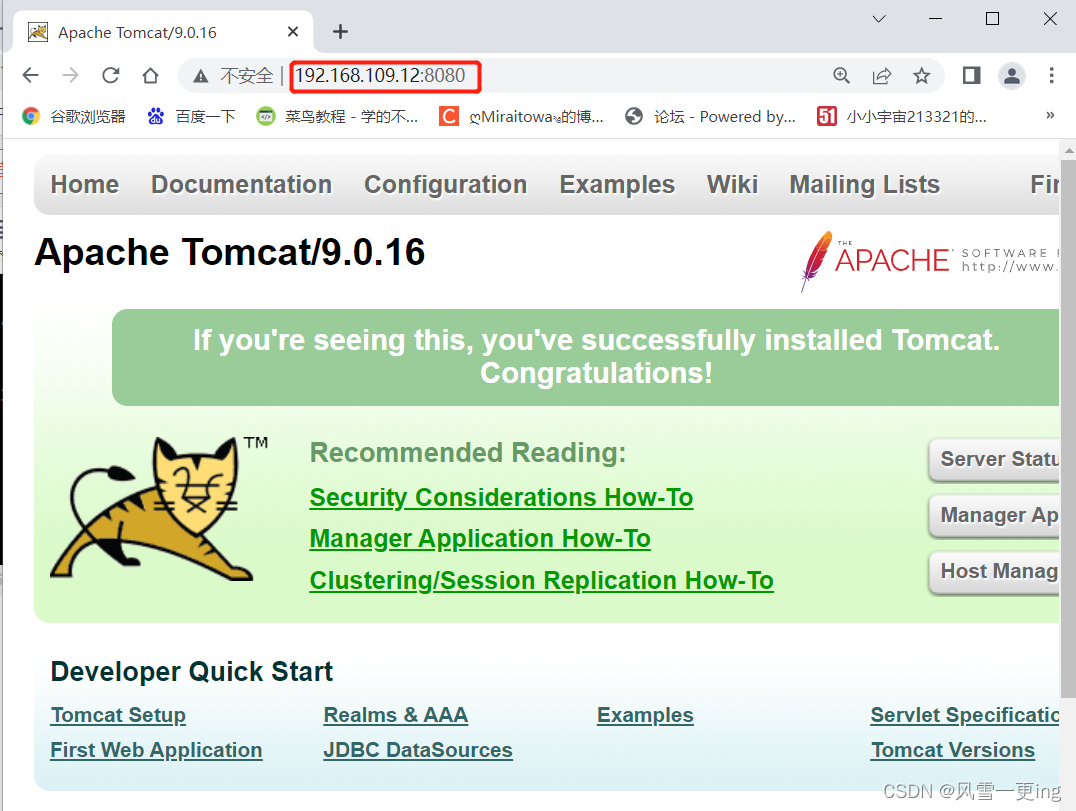
Task: Click the Tomcat cat mascot image
Action: coord(159,509)
